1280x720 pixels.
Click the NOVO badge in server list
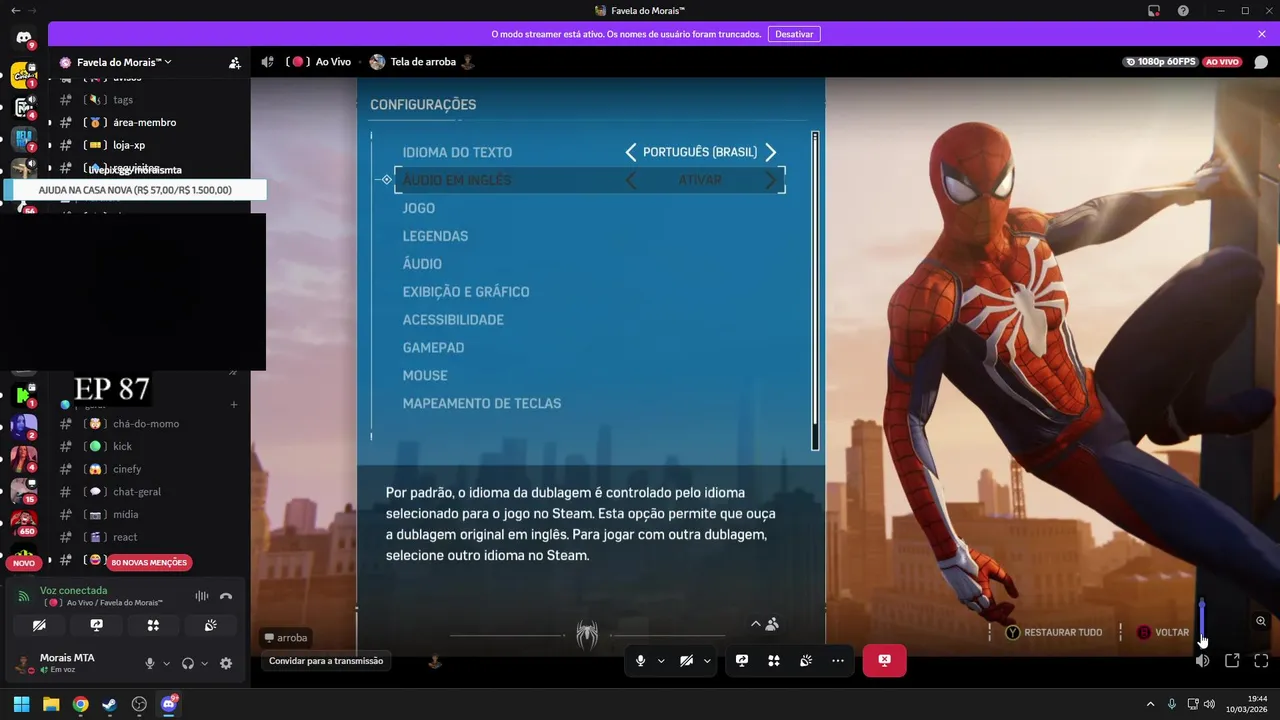point(24,563)
